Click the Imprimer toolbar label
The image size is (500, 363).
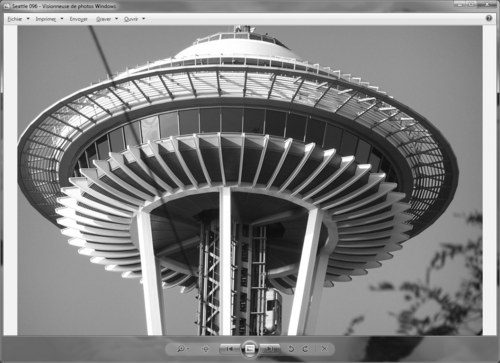(46, 19)
